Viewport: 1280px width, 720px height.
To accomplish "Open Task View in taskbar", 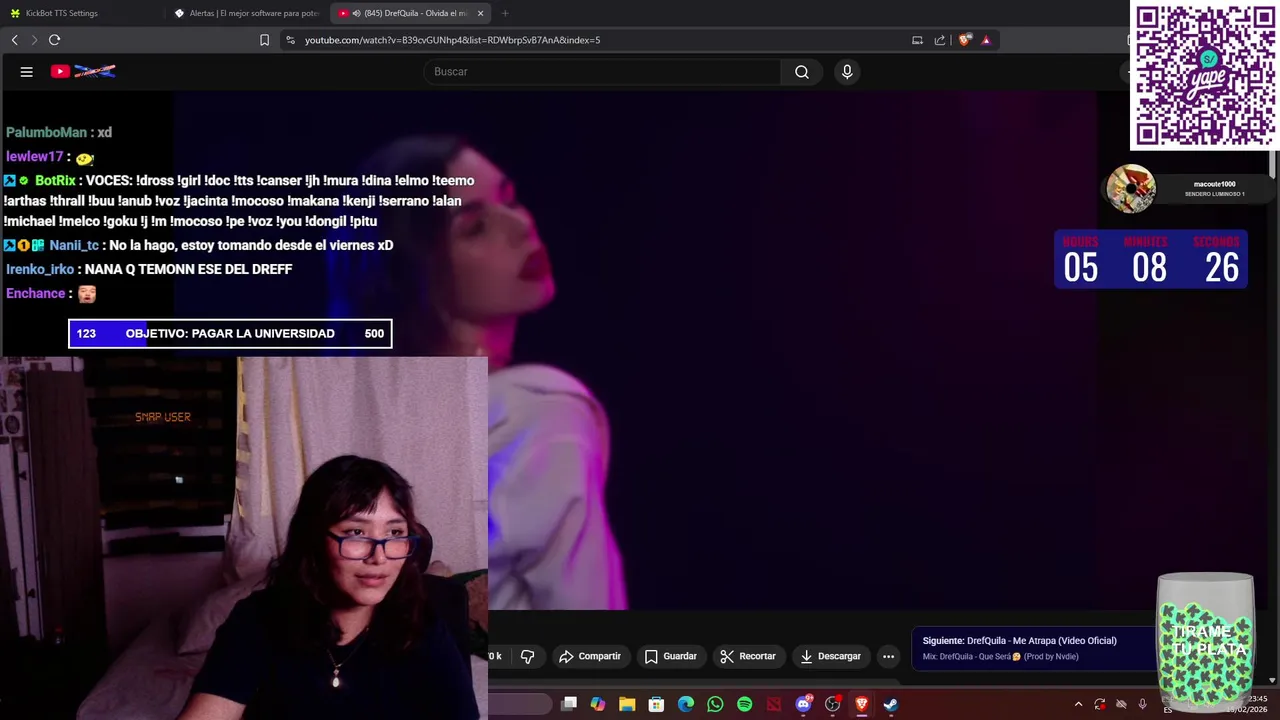I will point(569,704).
